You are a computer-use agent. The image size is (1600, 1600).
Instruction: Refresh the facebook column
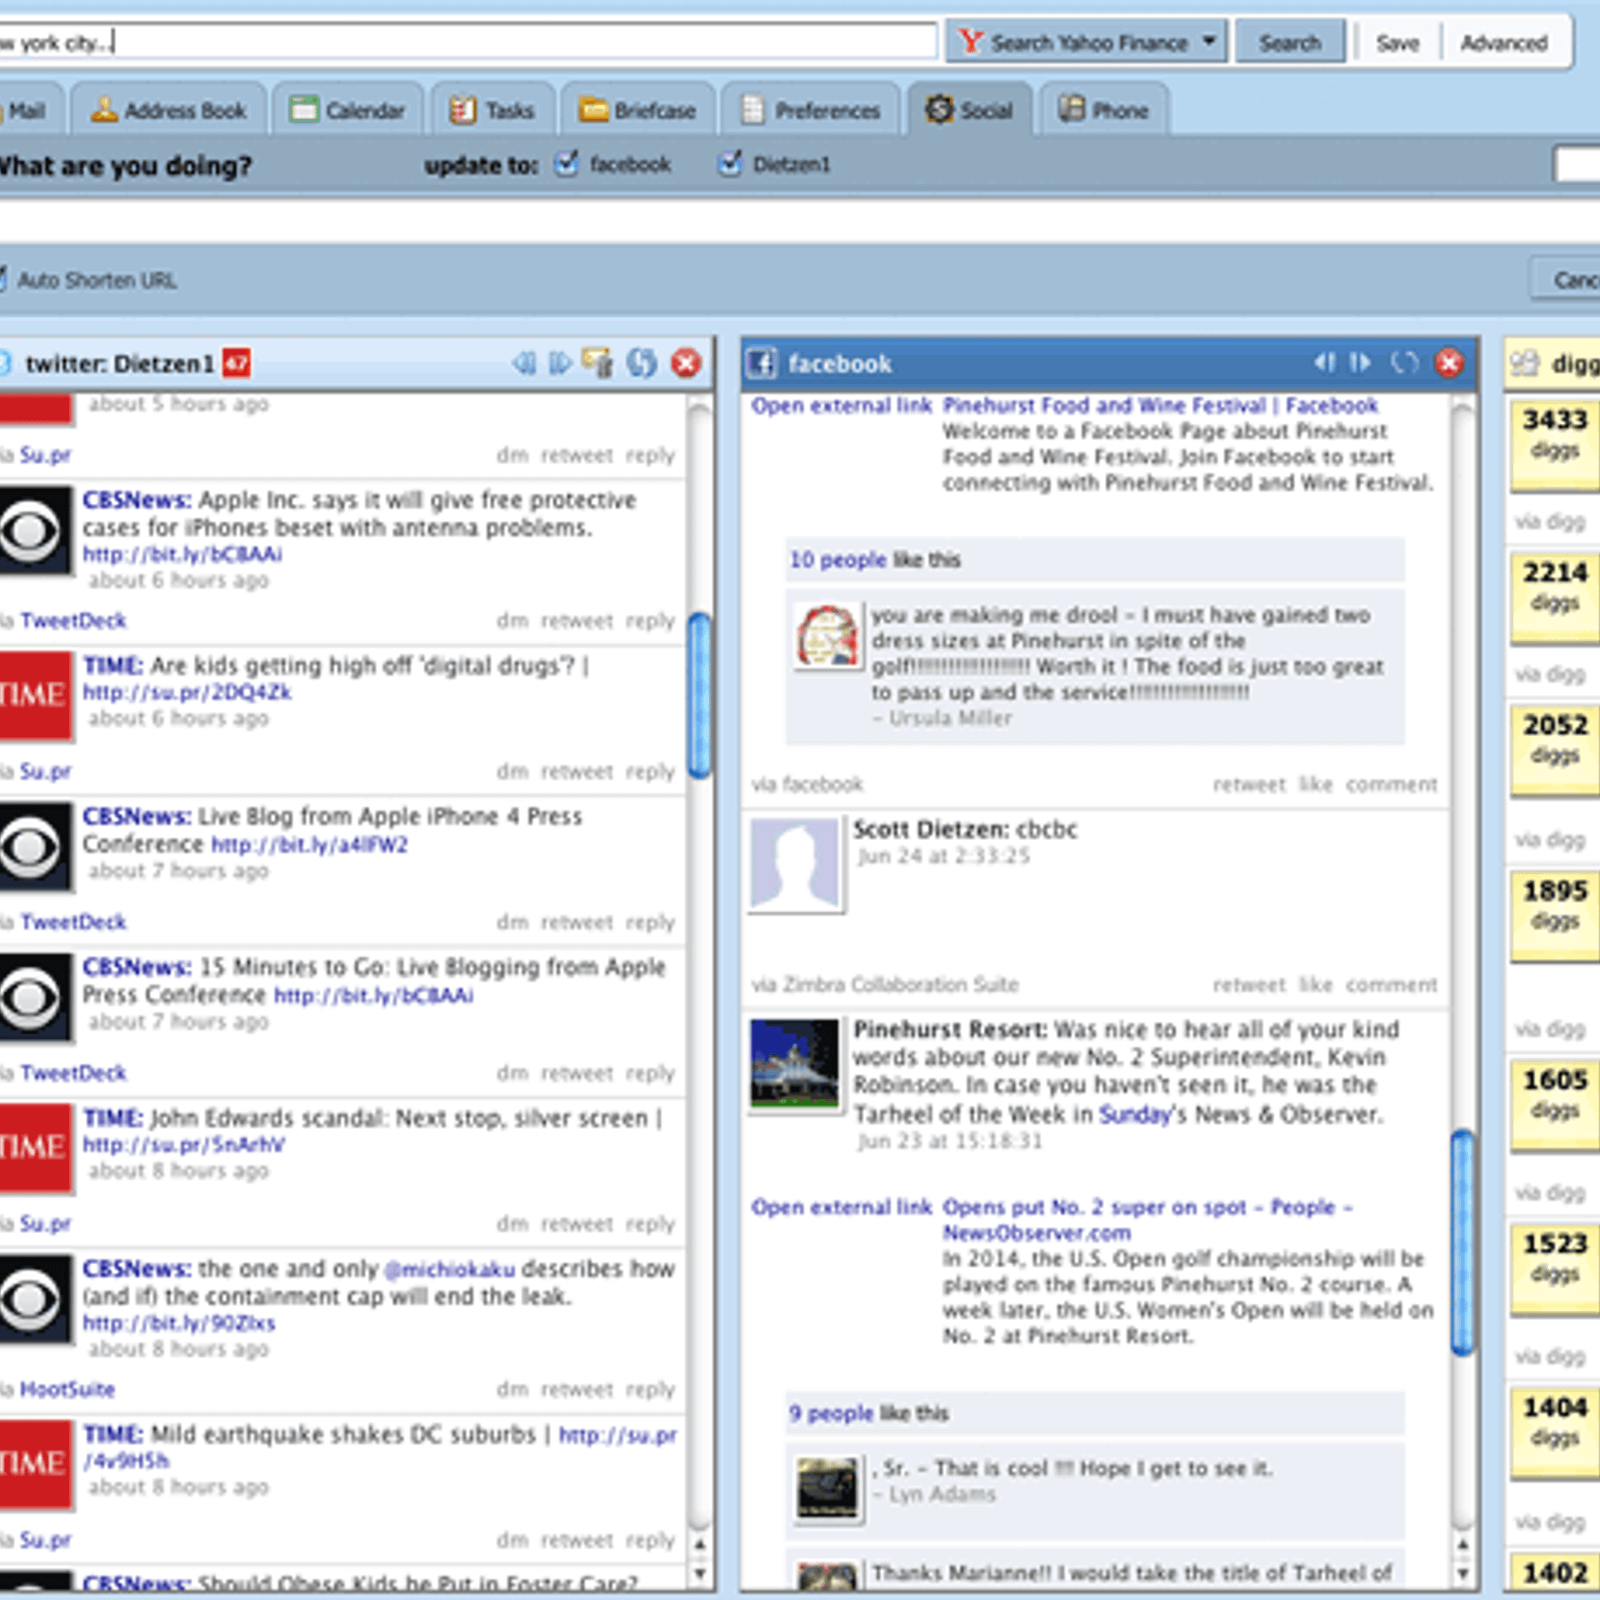pos(1405,363)
